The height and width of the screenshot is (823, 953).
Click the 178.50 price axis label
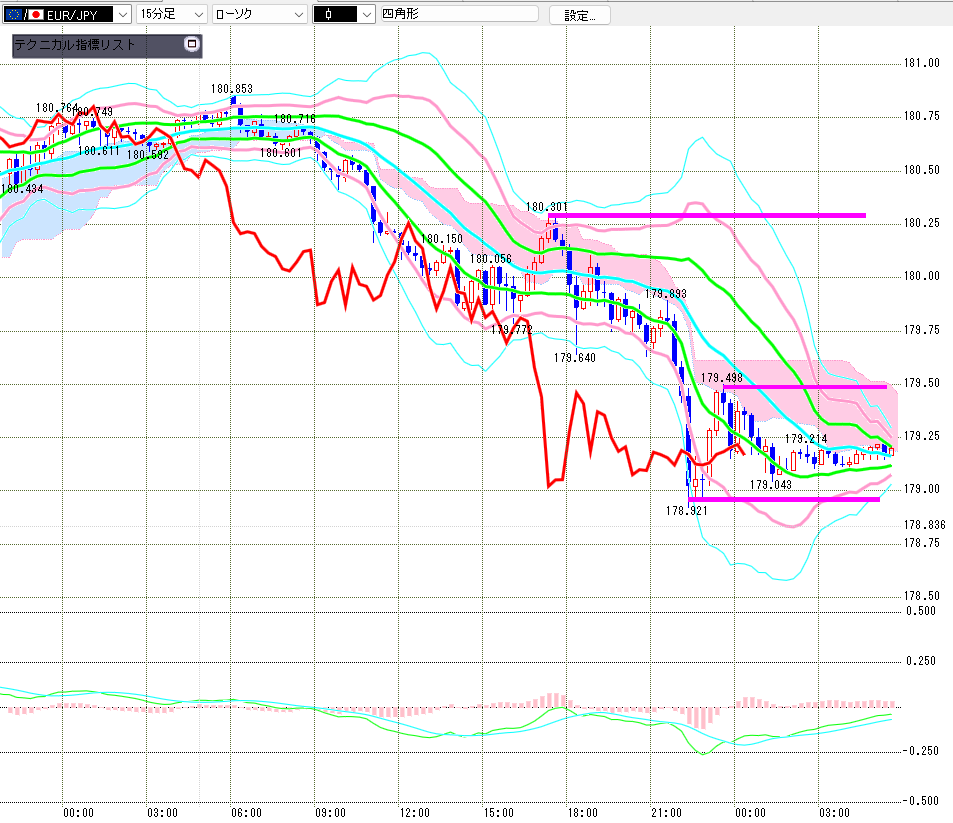pos(921,596)
